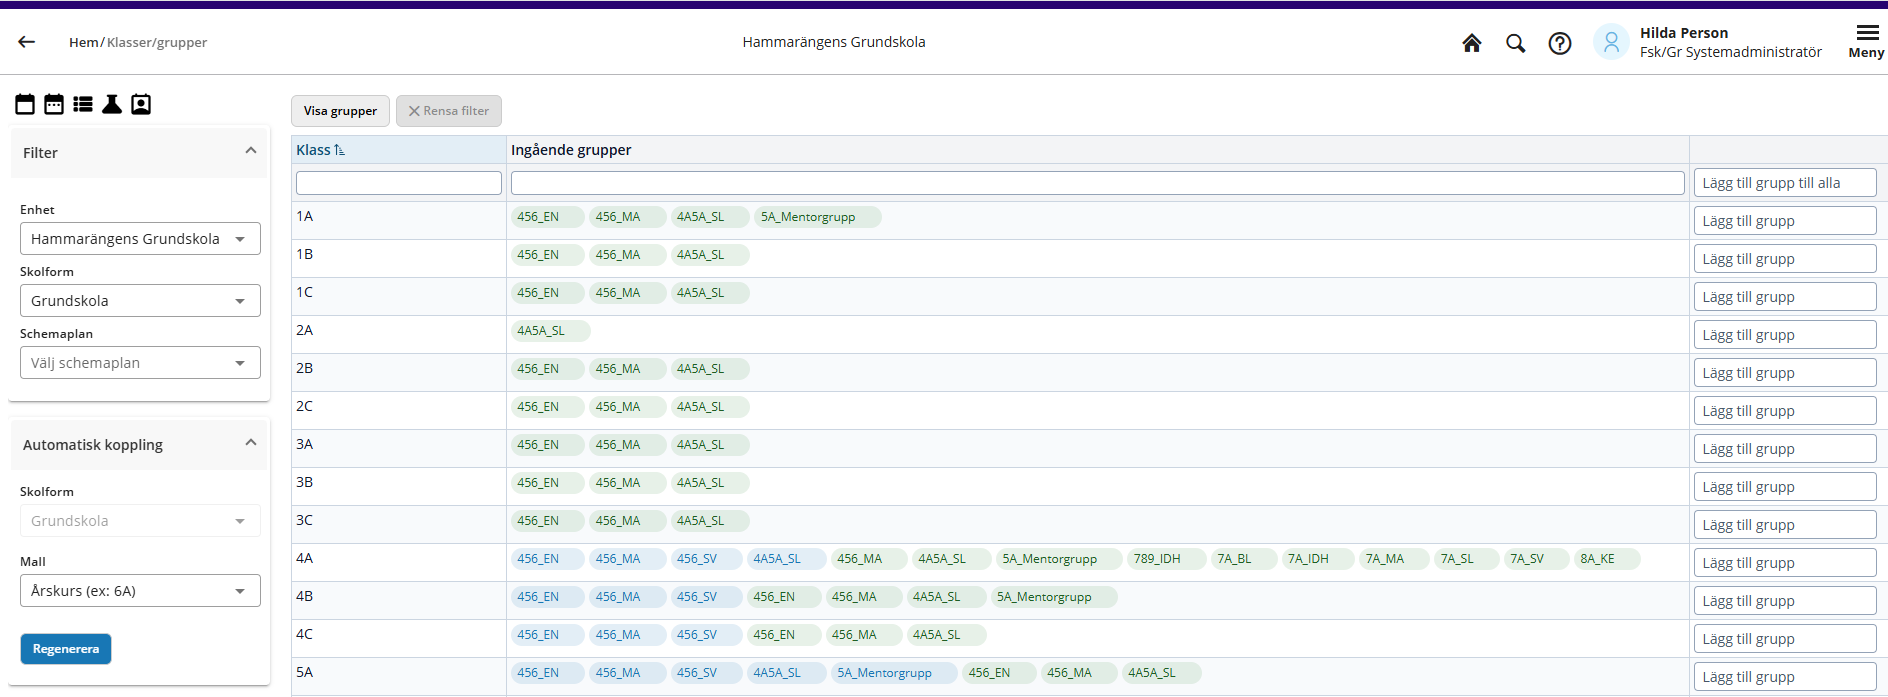
Task: Open the Mall dropdown Årskurs (ex: 6A)
Action: click(x=140, y=591)
